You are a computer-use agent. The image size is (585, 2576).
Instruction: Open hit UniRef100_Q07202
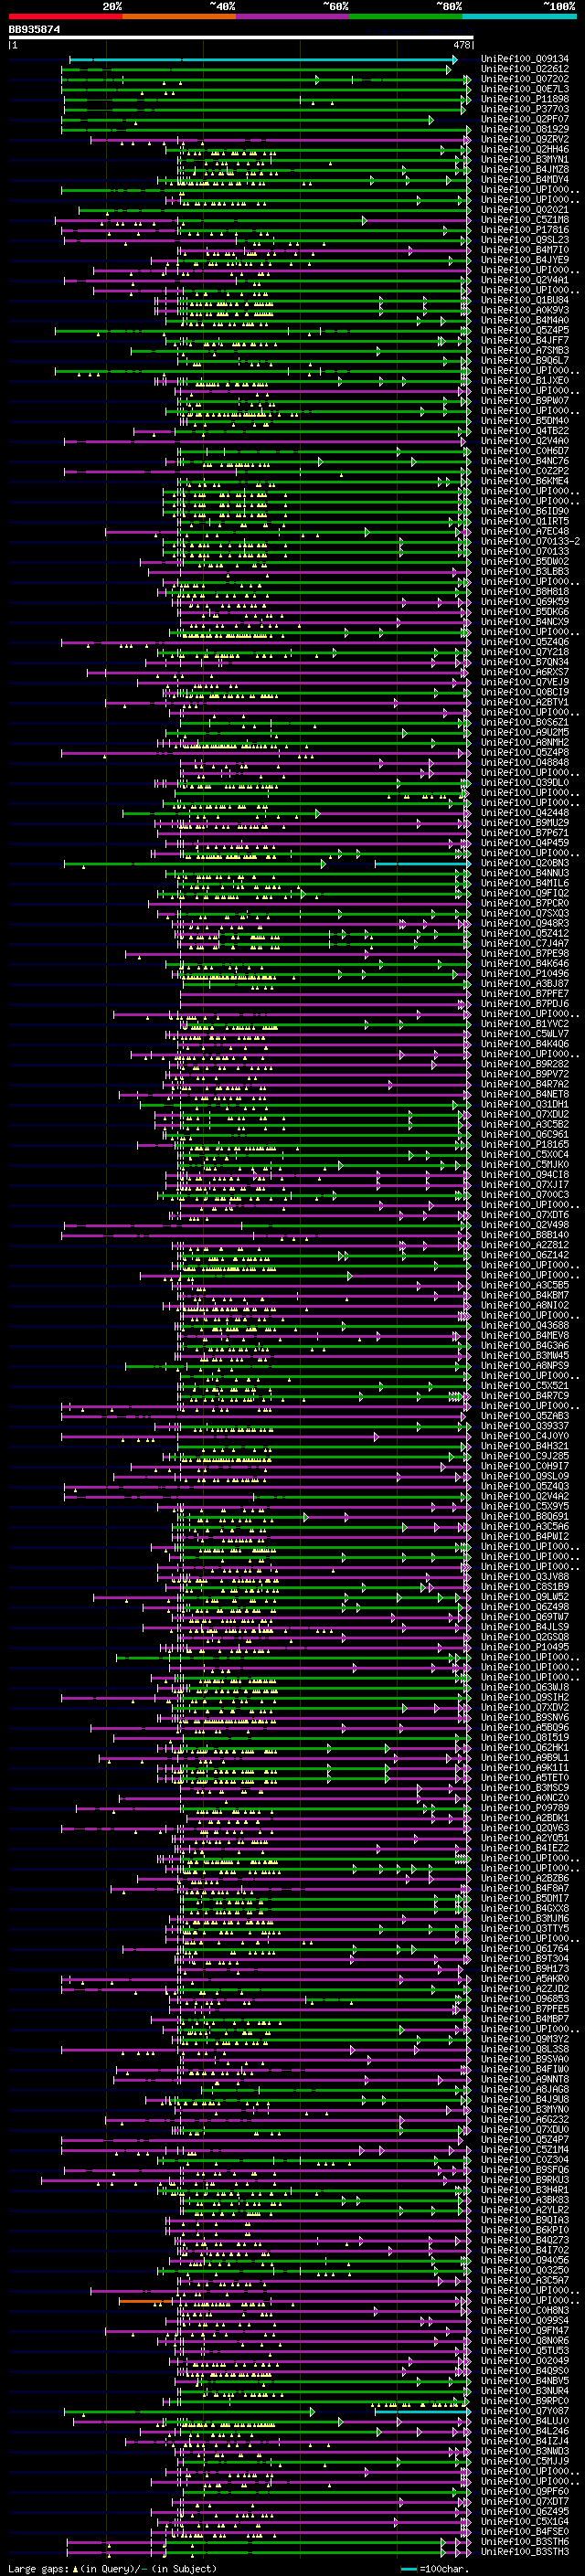524,79
